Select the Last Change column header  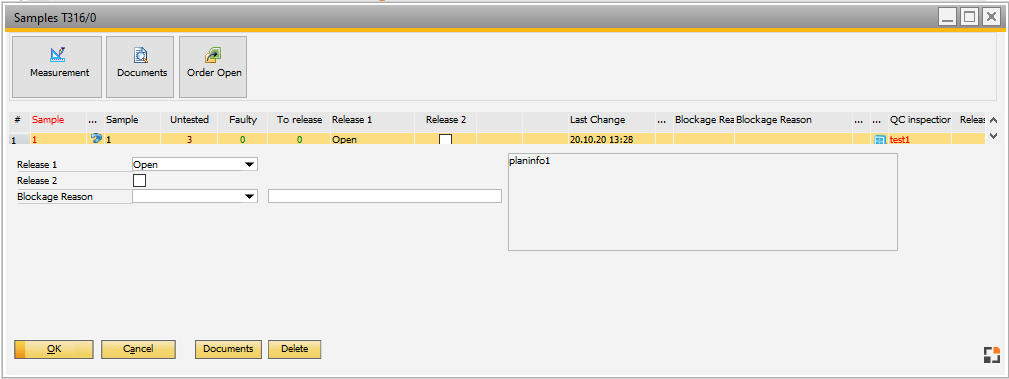coord(597,120)
